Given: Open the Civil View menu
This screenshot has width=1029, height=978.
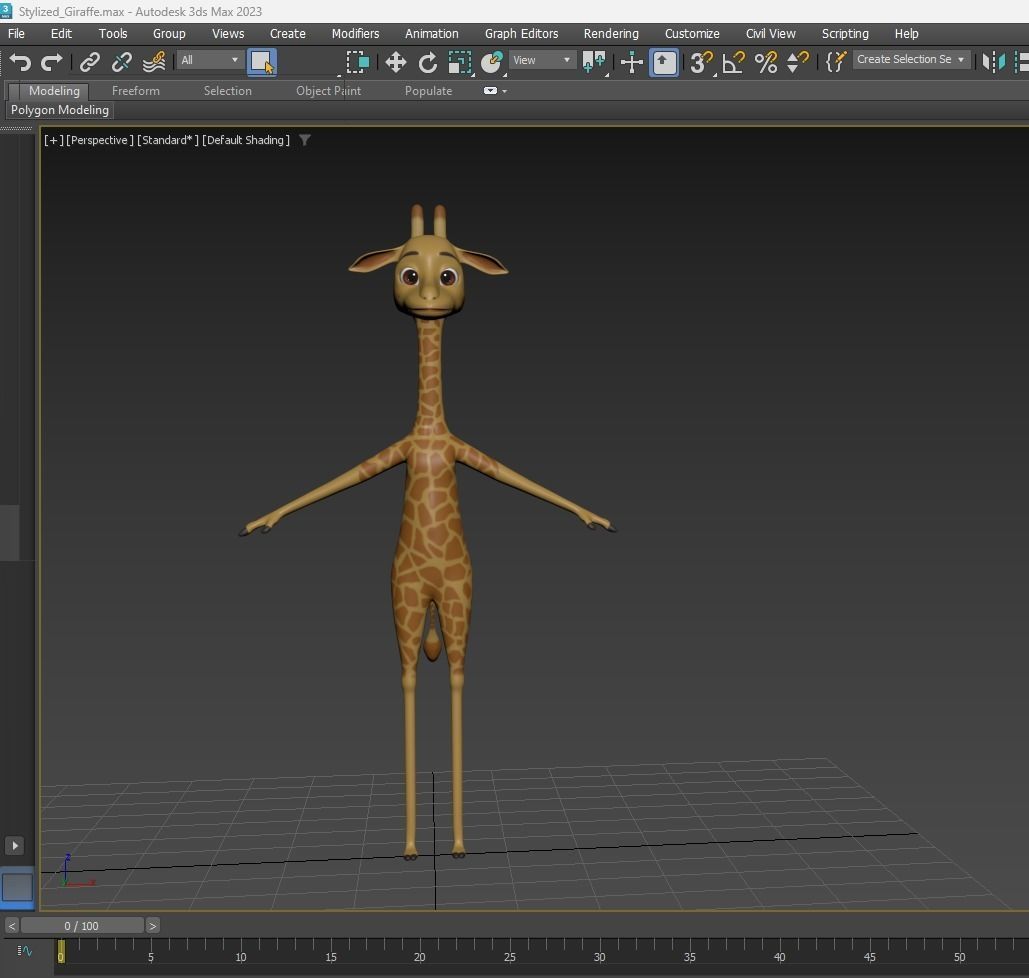Looking at the screenshot, I should tap(770, 33).
